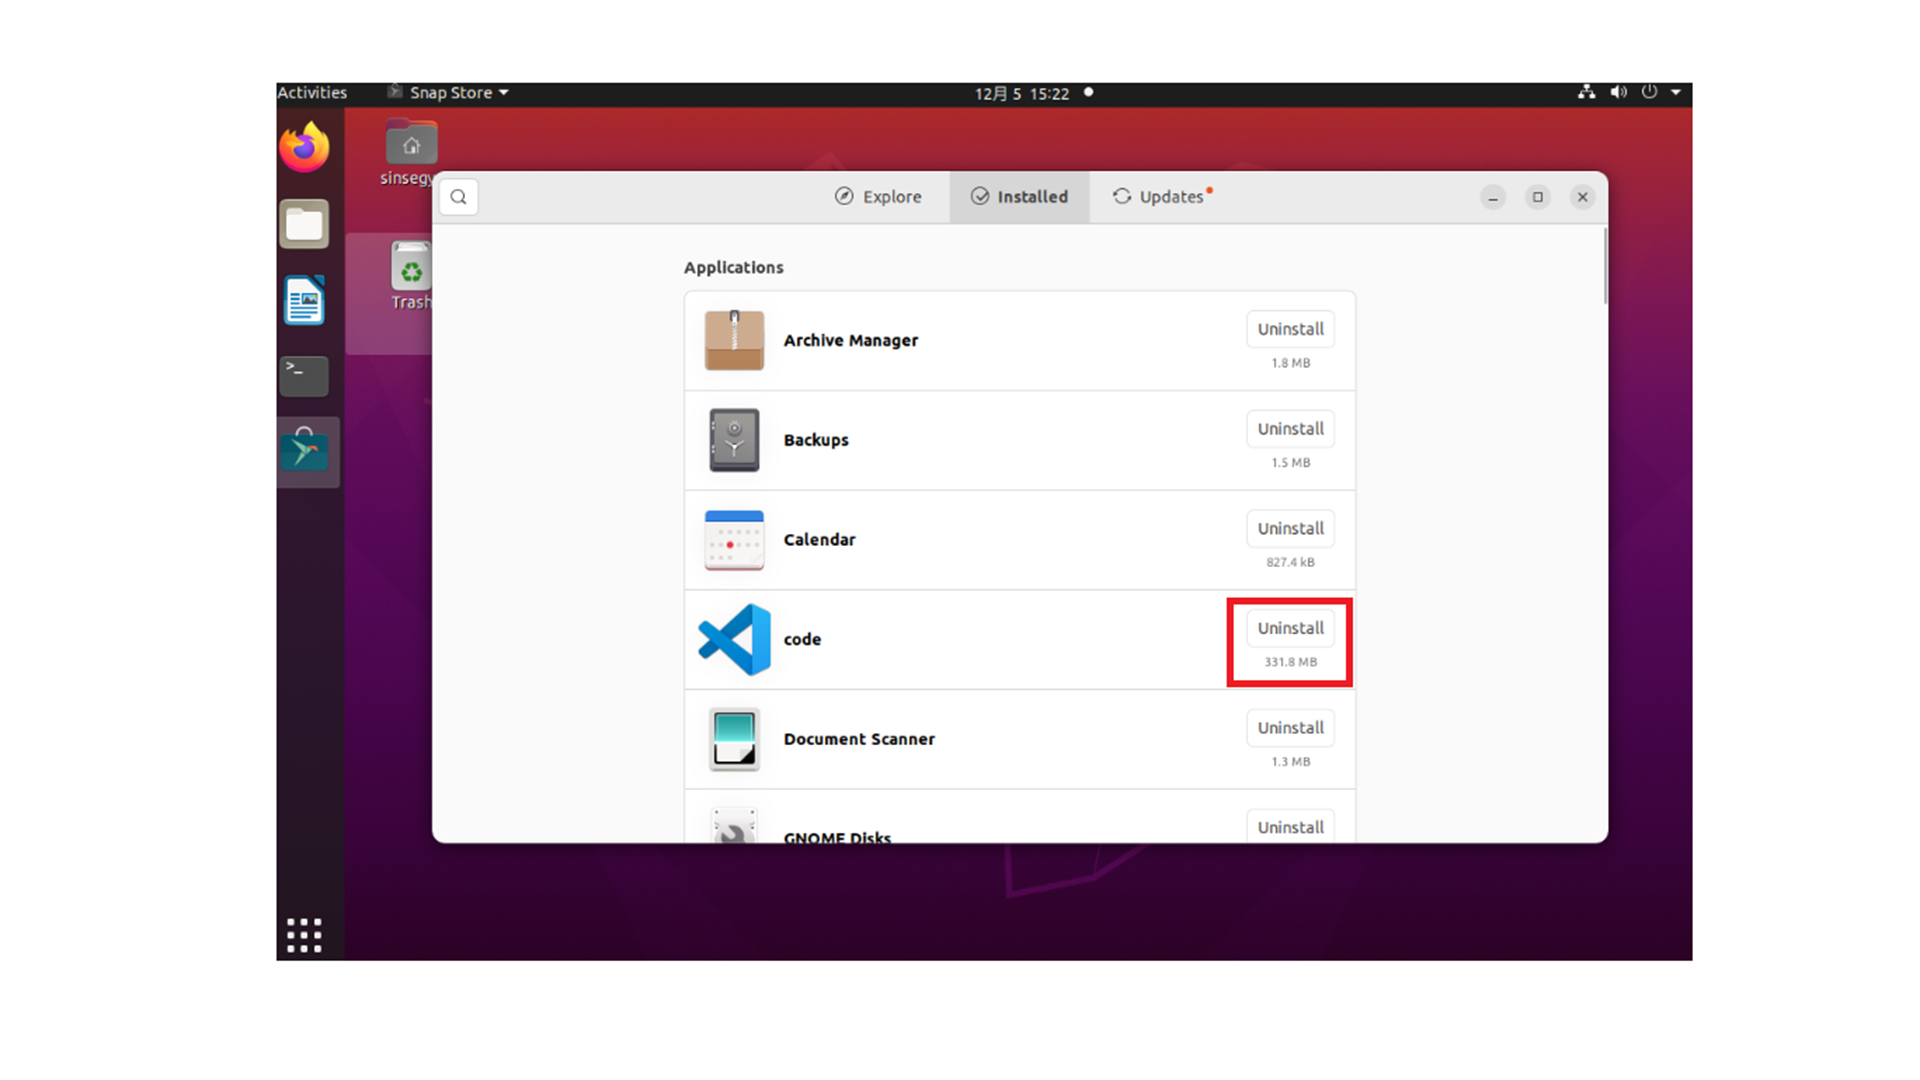Launch Firefox from the dock
The image size is (1920, 1080).
point(305,148)
